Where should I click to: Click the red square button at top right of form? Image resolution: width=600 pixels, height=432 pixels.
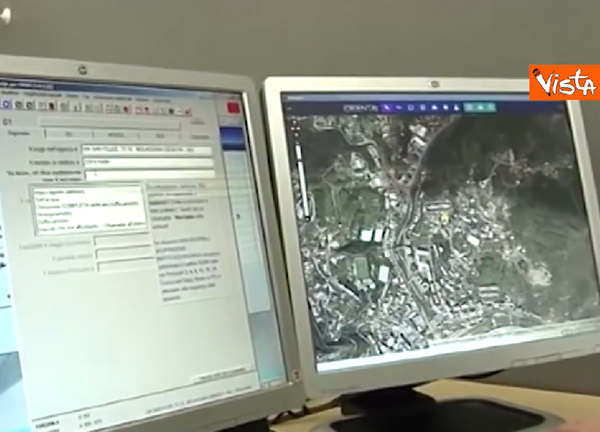pos(234,108)
